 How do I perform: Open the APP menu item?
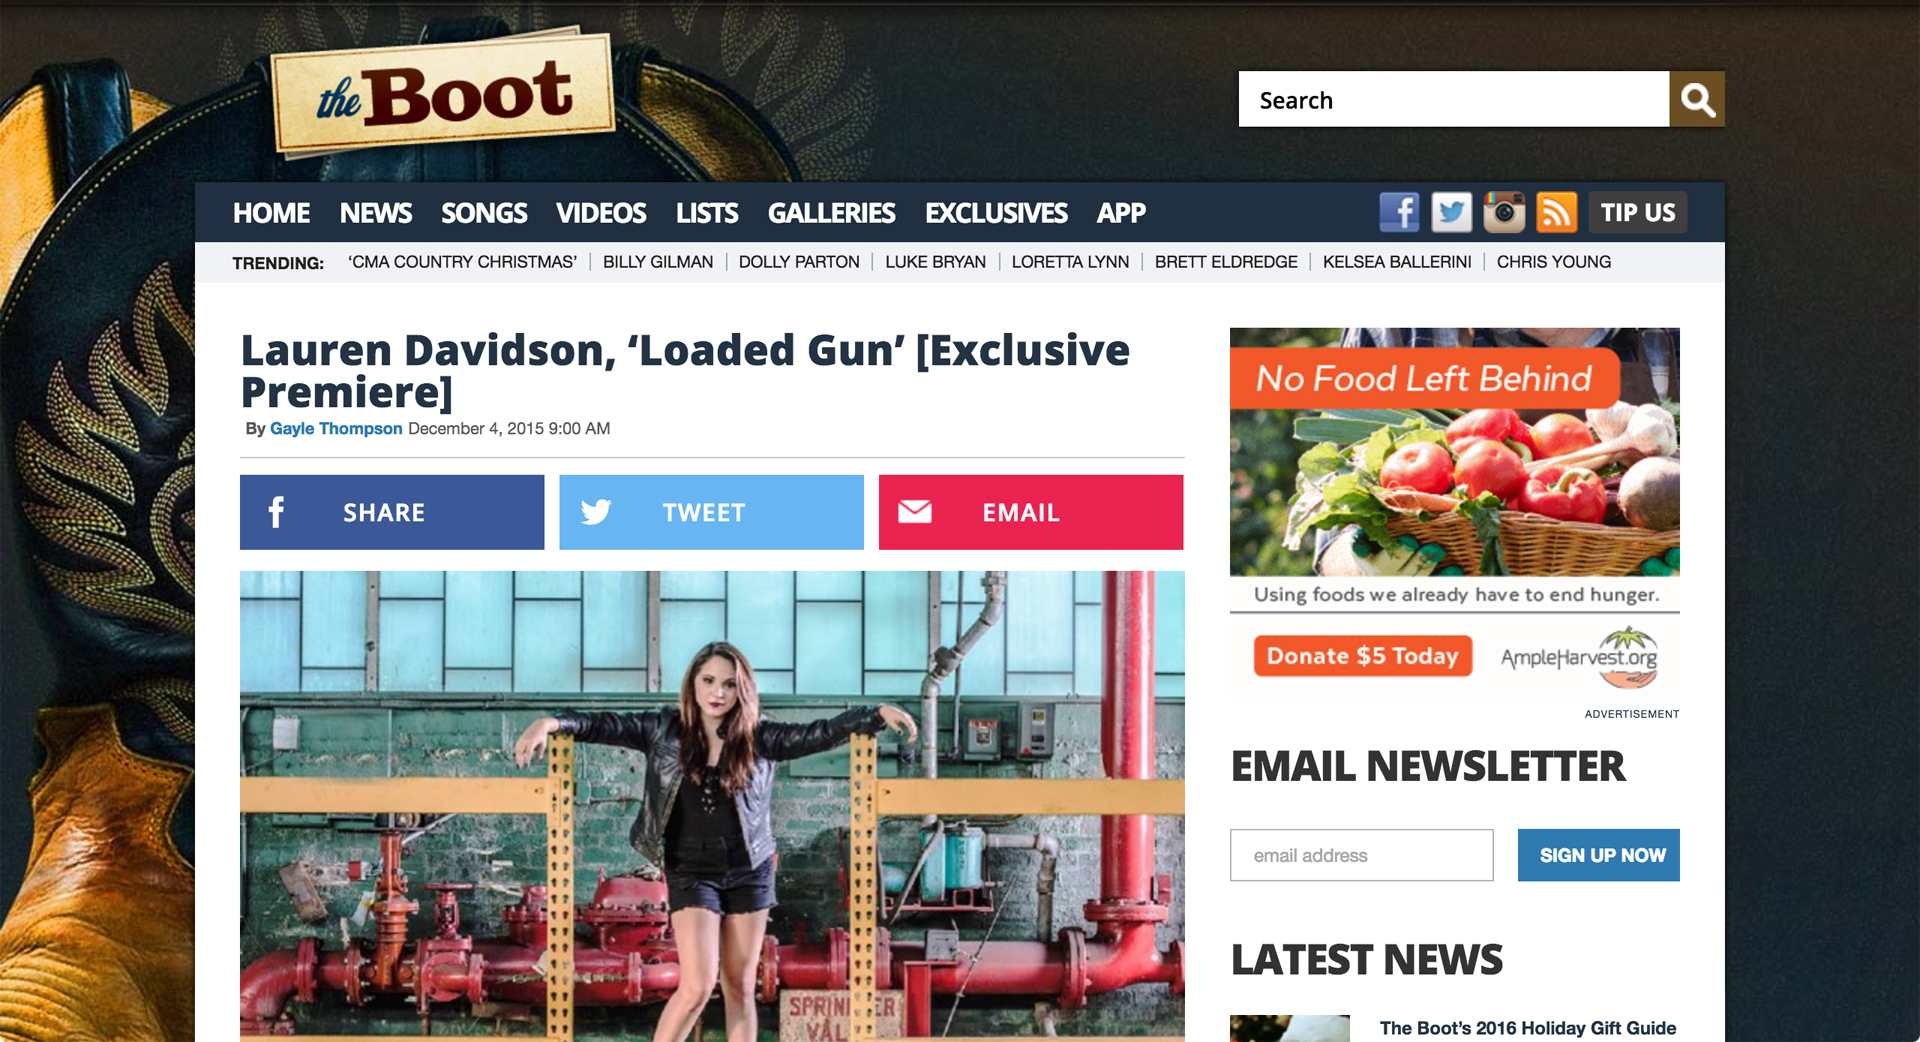coord(1121,213)
